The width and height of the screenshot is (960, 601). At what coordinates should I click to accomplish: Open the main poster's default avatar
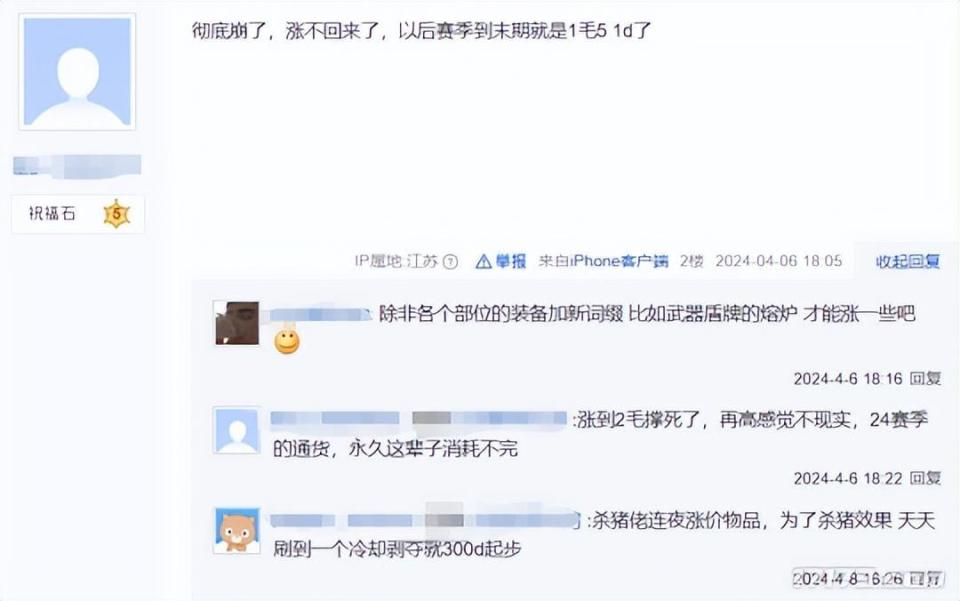tap(77, 72)
